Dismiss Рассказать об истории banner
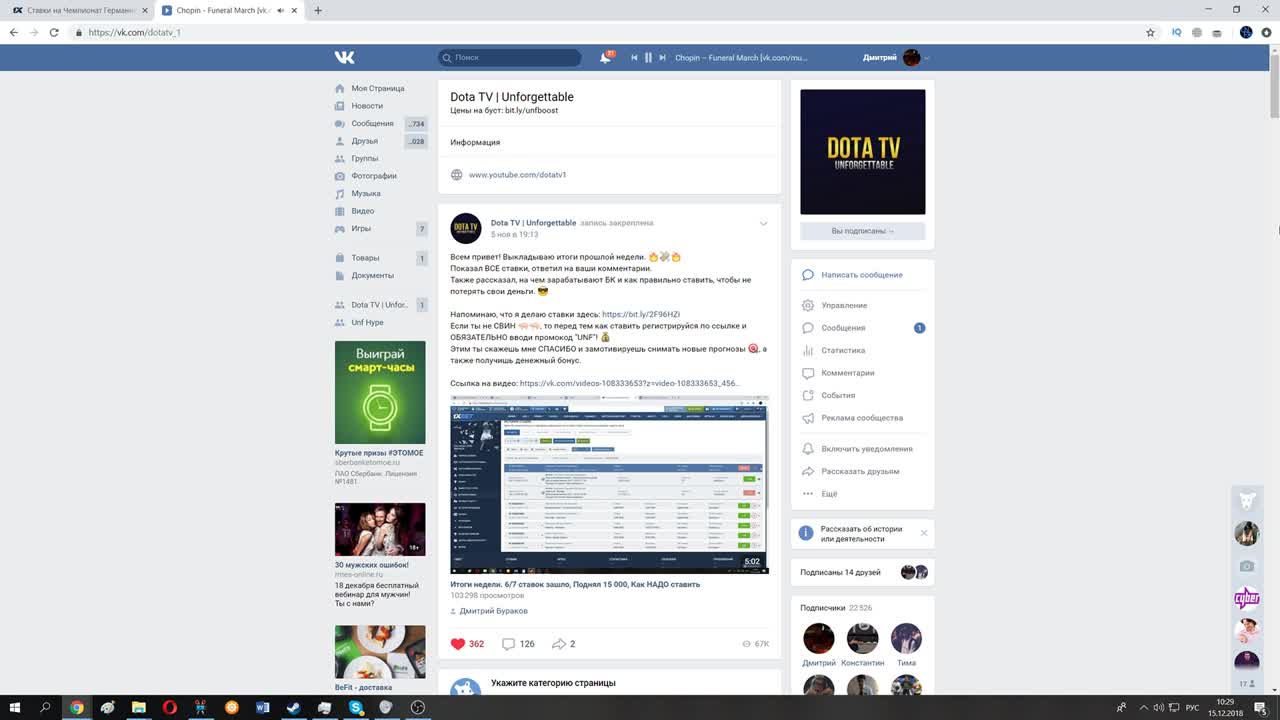Viewport: 1280px width, 720px height. 924,533
